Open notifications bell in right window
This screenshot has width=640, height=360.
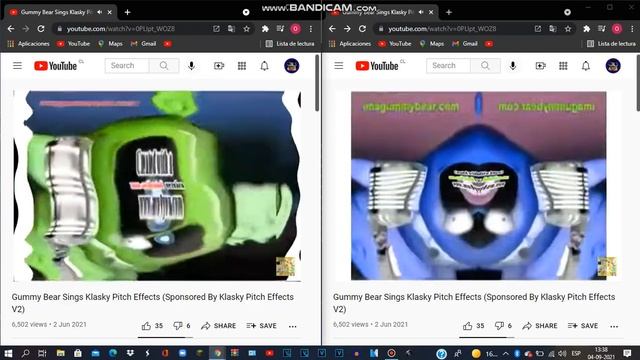[x=586, y=66]
